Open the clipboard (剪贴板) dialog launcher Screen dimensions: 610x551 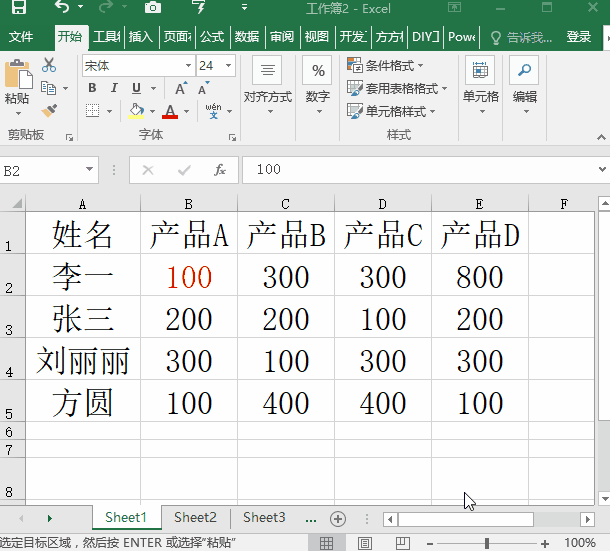69,137
